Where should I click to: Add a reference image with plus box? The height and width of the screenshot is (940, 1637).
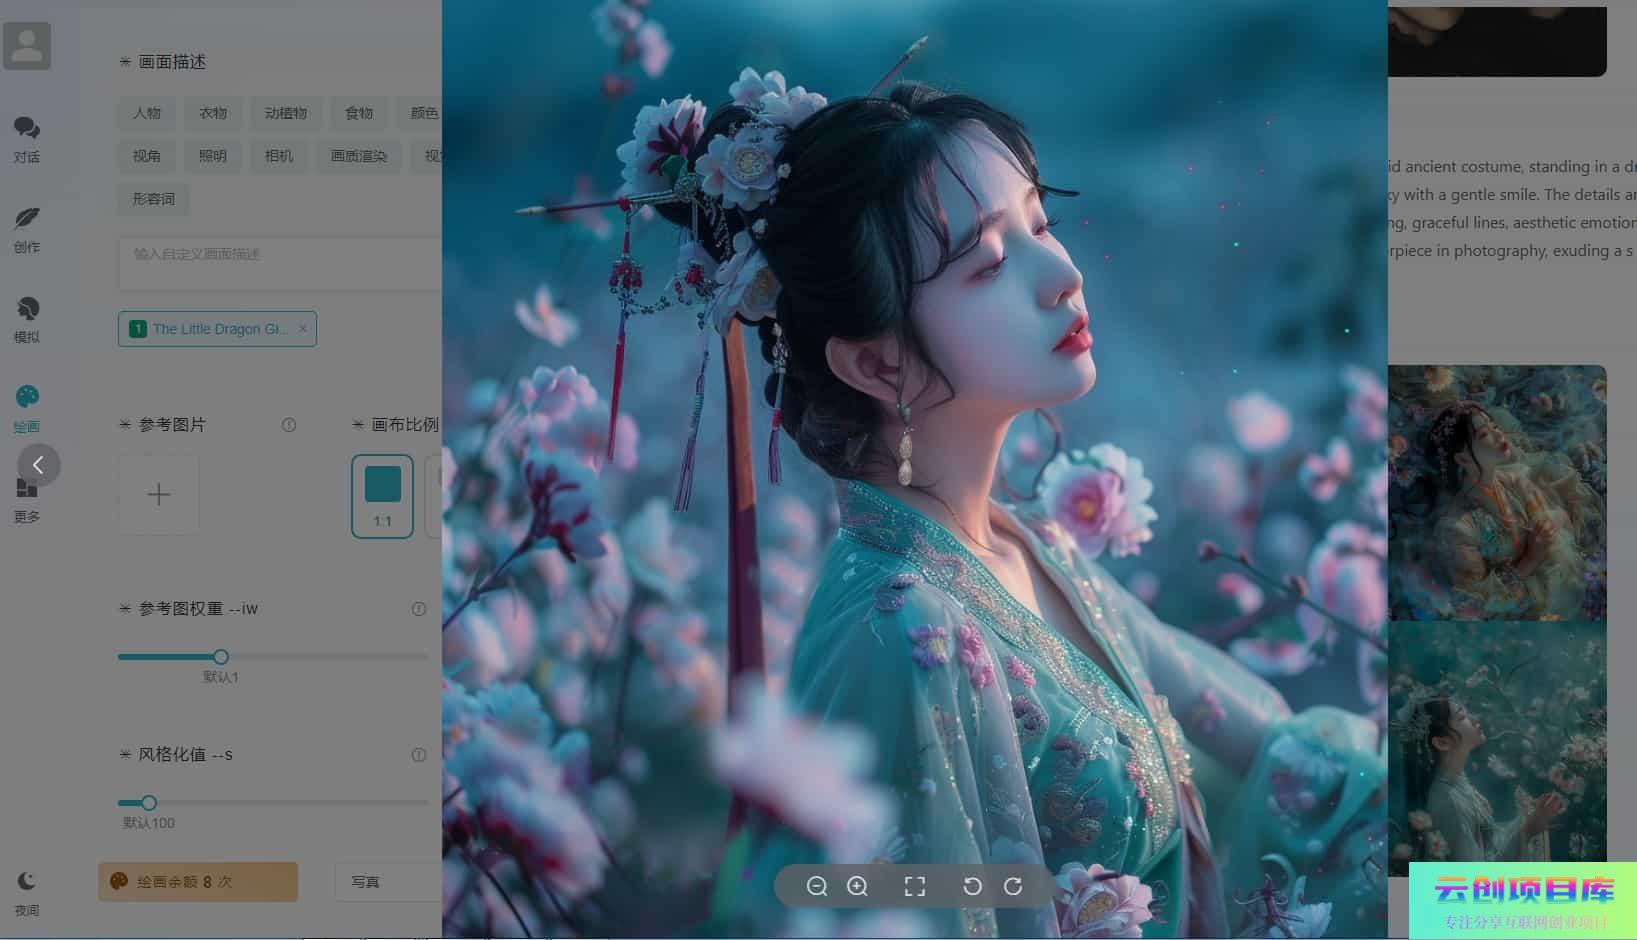pyautogui.click(x=158, y=495)
